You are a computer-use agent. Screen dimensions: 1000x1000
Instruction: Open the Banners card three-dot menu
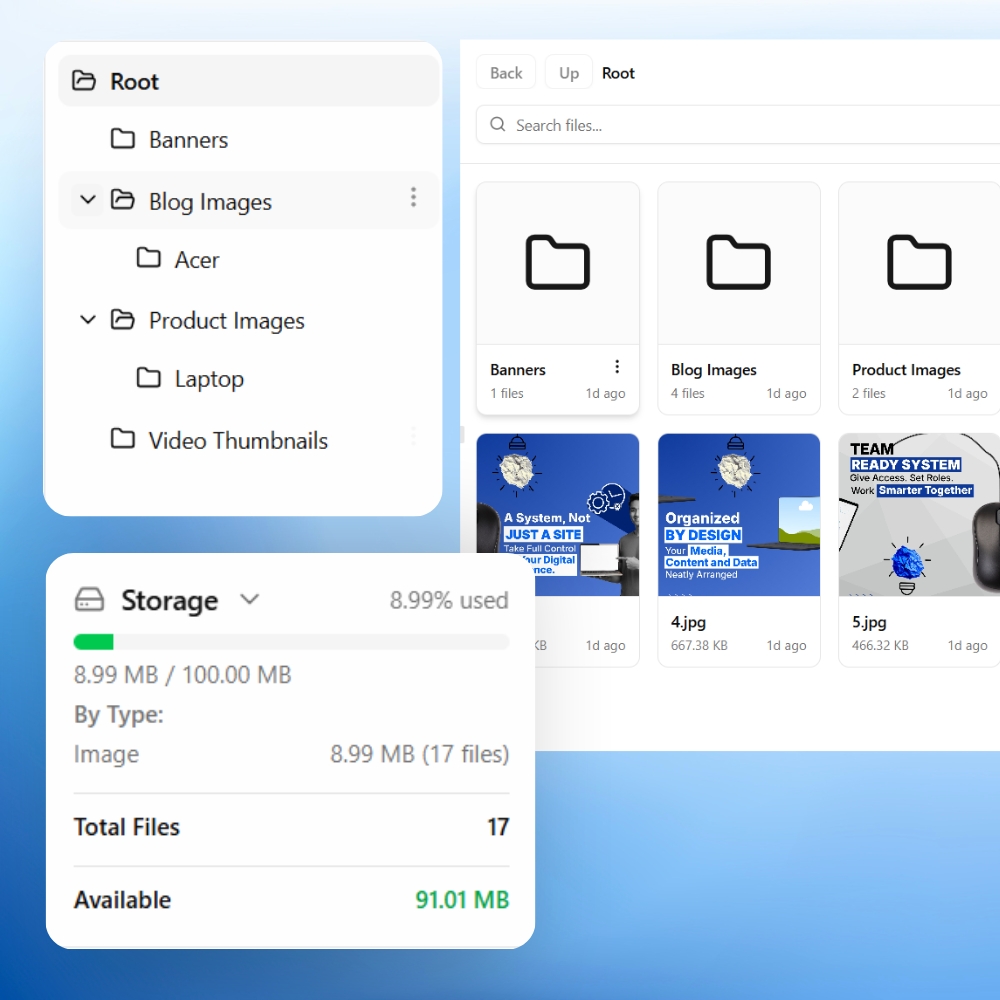617,367
